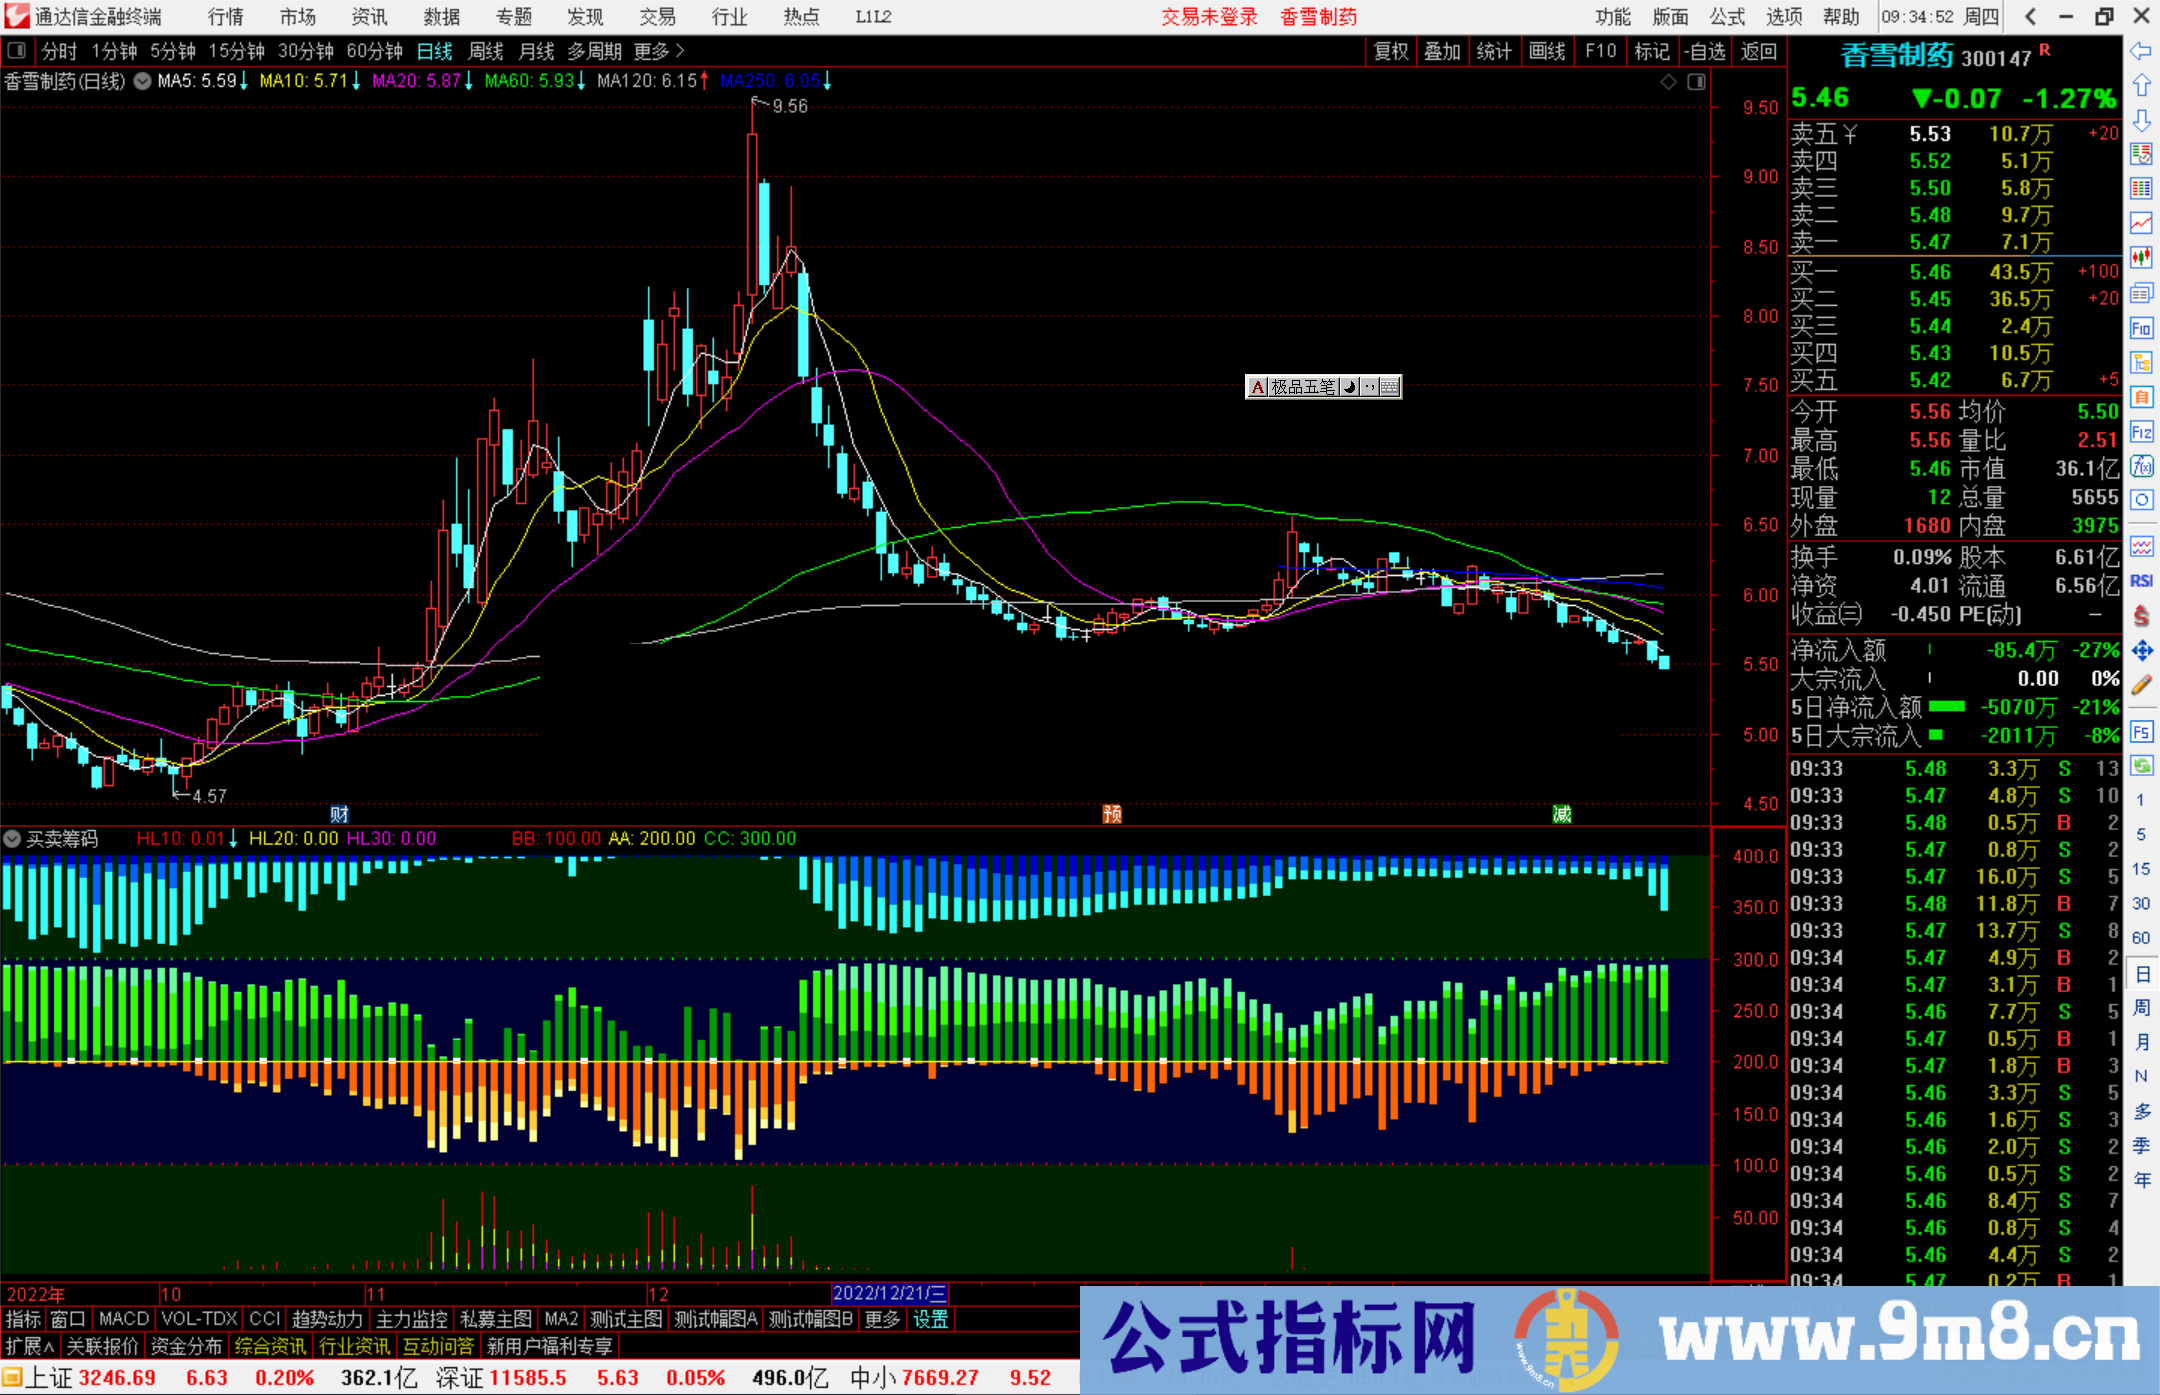Click the 交易未登录 login link
Image resolution: width=2160 pixels, height=1395 pixels.
point(1209,16)
